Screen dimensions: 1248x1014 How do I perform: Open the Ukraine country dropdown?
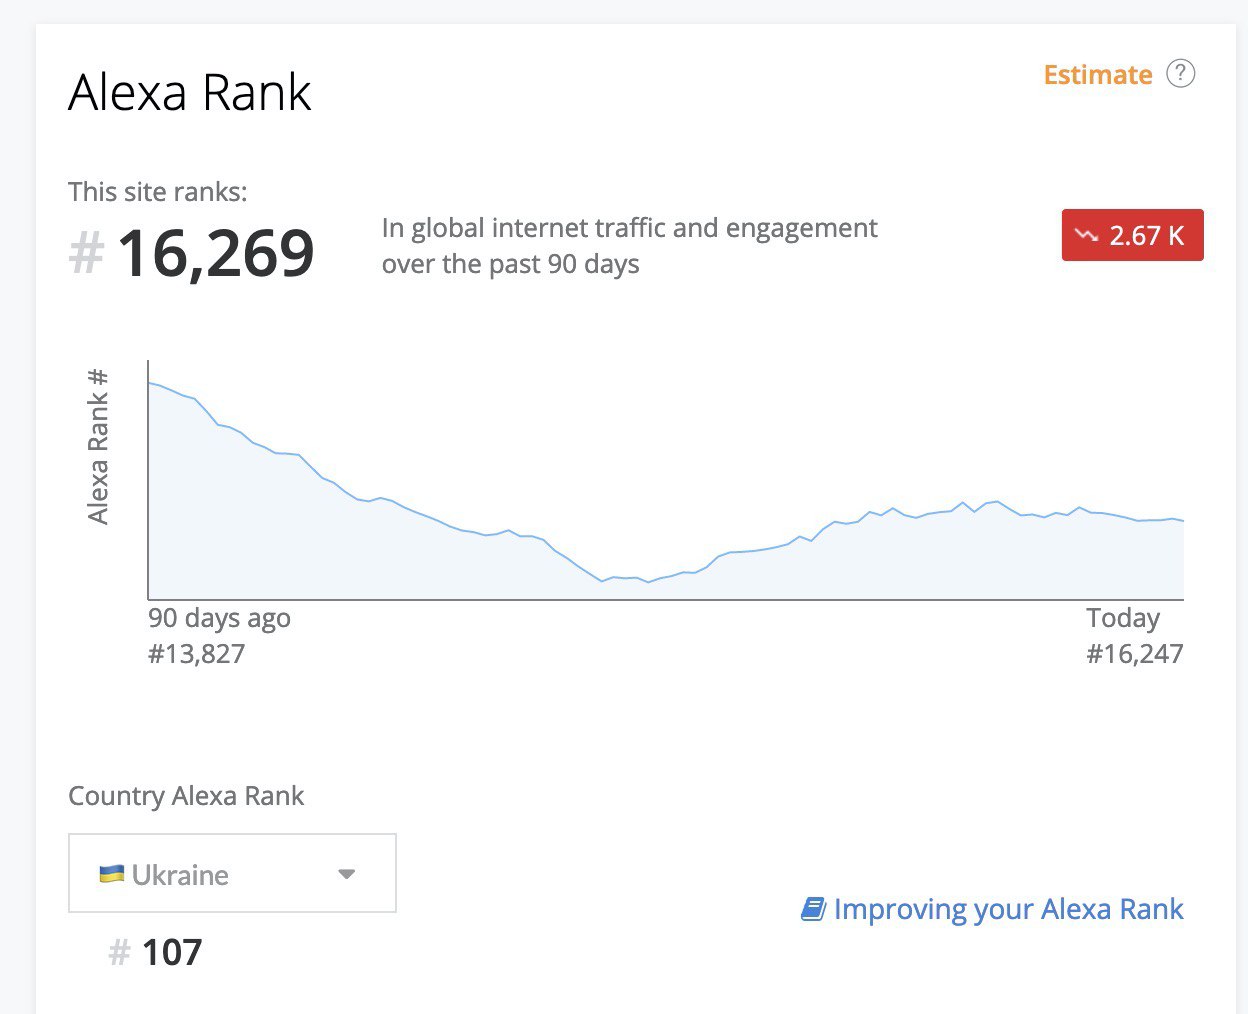(232, 873)
